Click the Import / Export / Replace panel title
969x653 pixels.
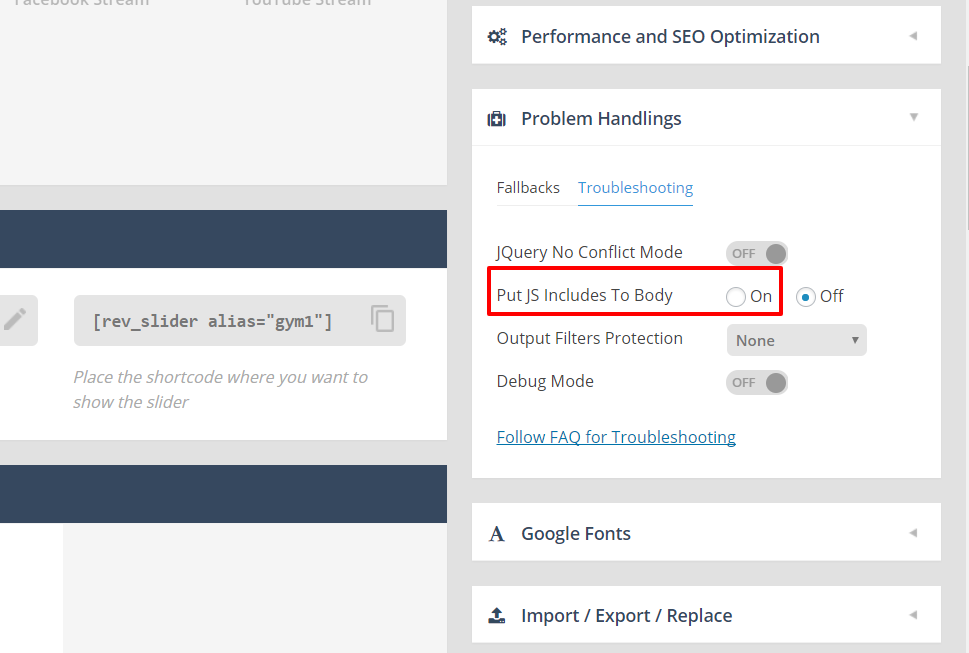click(x=626, y=616)
